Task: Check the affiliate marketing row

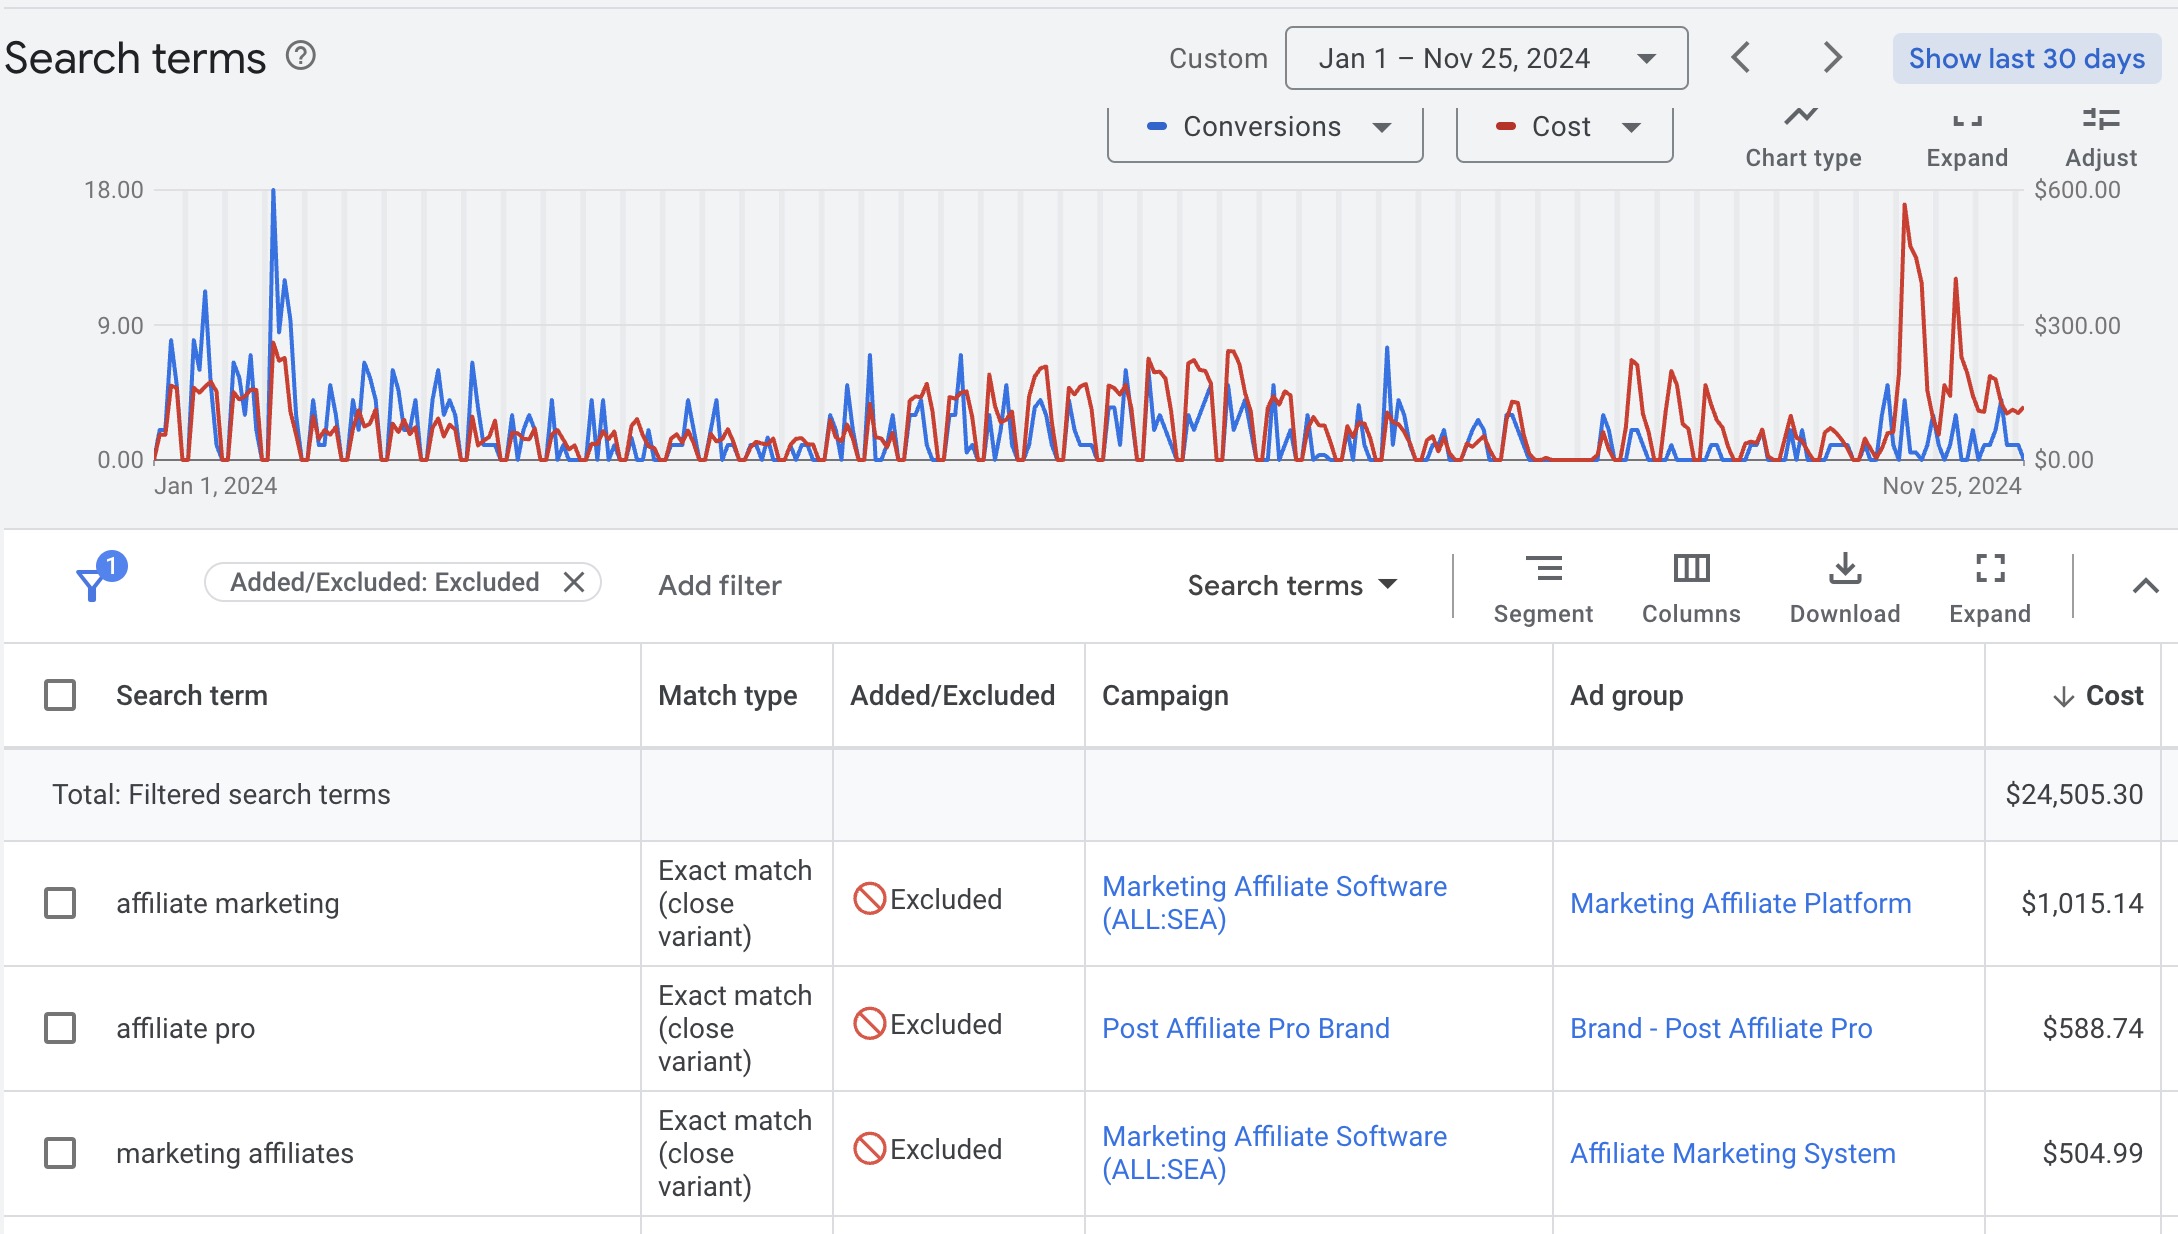Action: coord(62,903)
